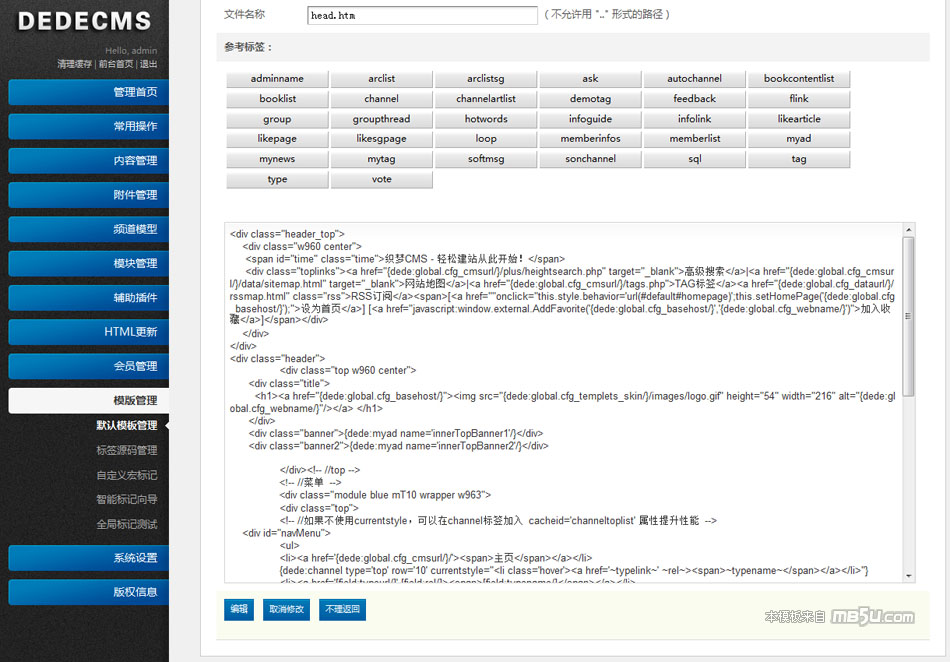The width and height of the screenshot is (950, 662).
Task: Click the sql reference tag button
Action: pos(694,159)
